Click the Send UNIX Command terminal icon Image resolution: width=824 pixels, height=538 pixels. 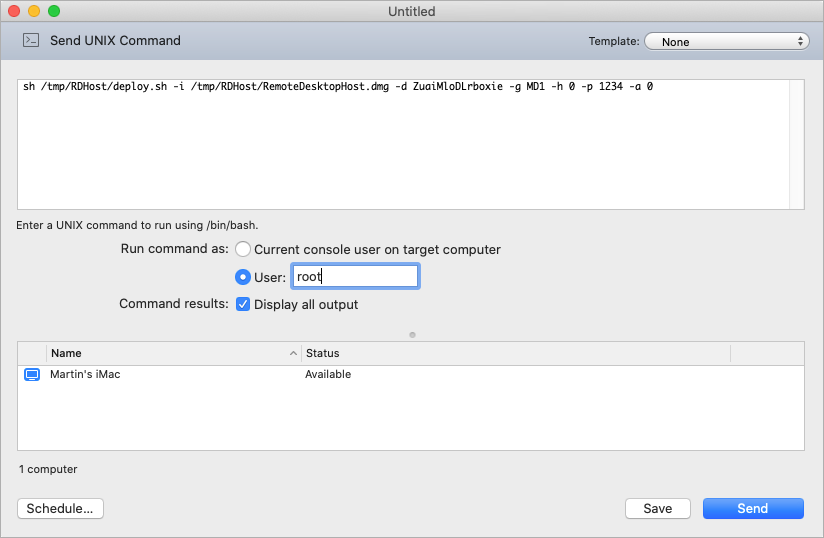[x=31, y=41]
